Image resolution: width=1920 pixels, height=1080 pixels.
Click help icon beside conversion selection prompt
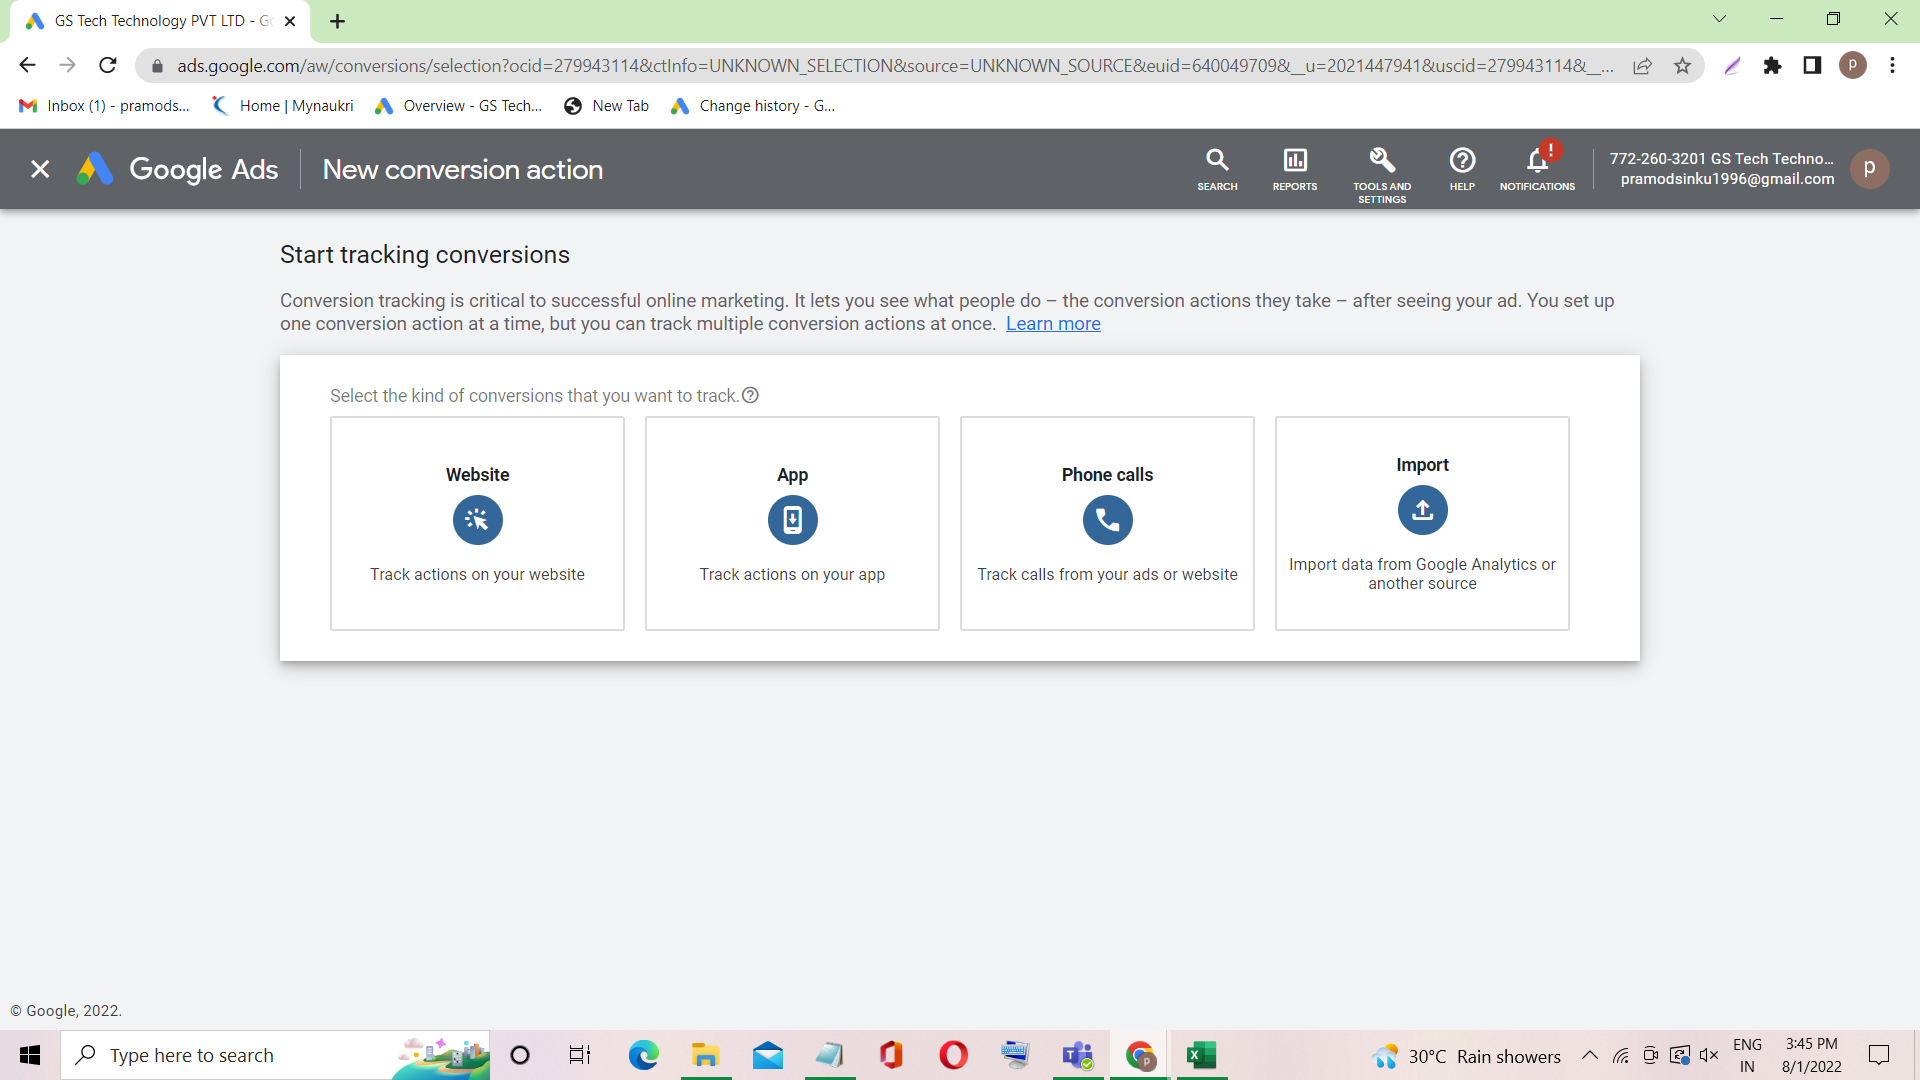coord(750,395)
